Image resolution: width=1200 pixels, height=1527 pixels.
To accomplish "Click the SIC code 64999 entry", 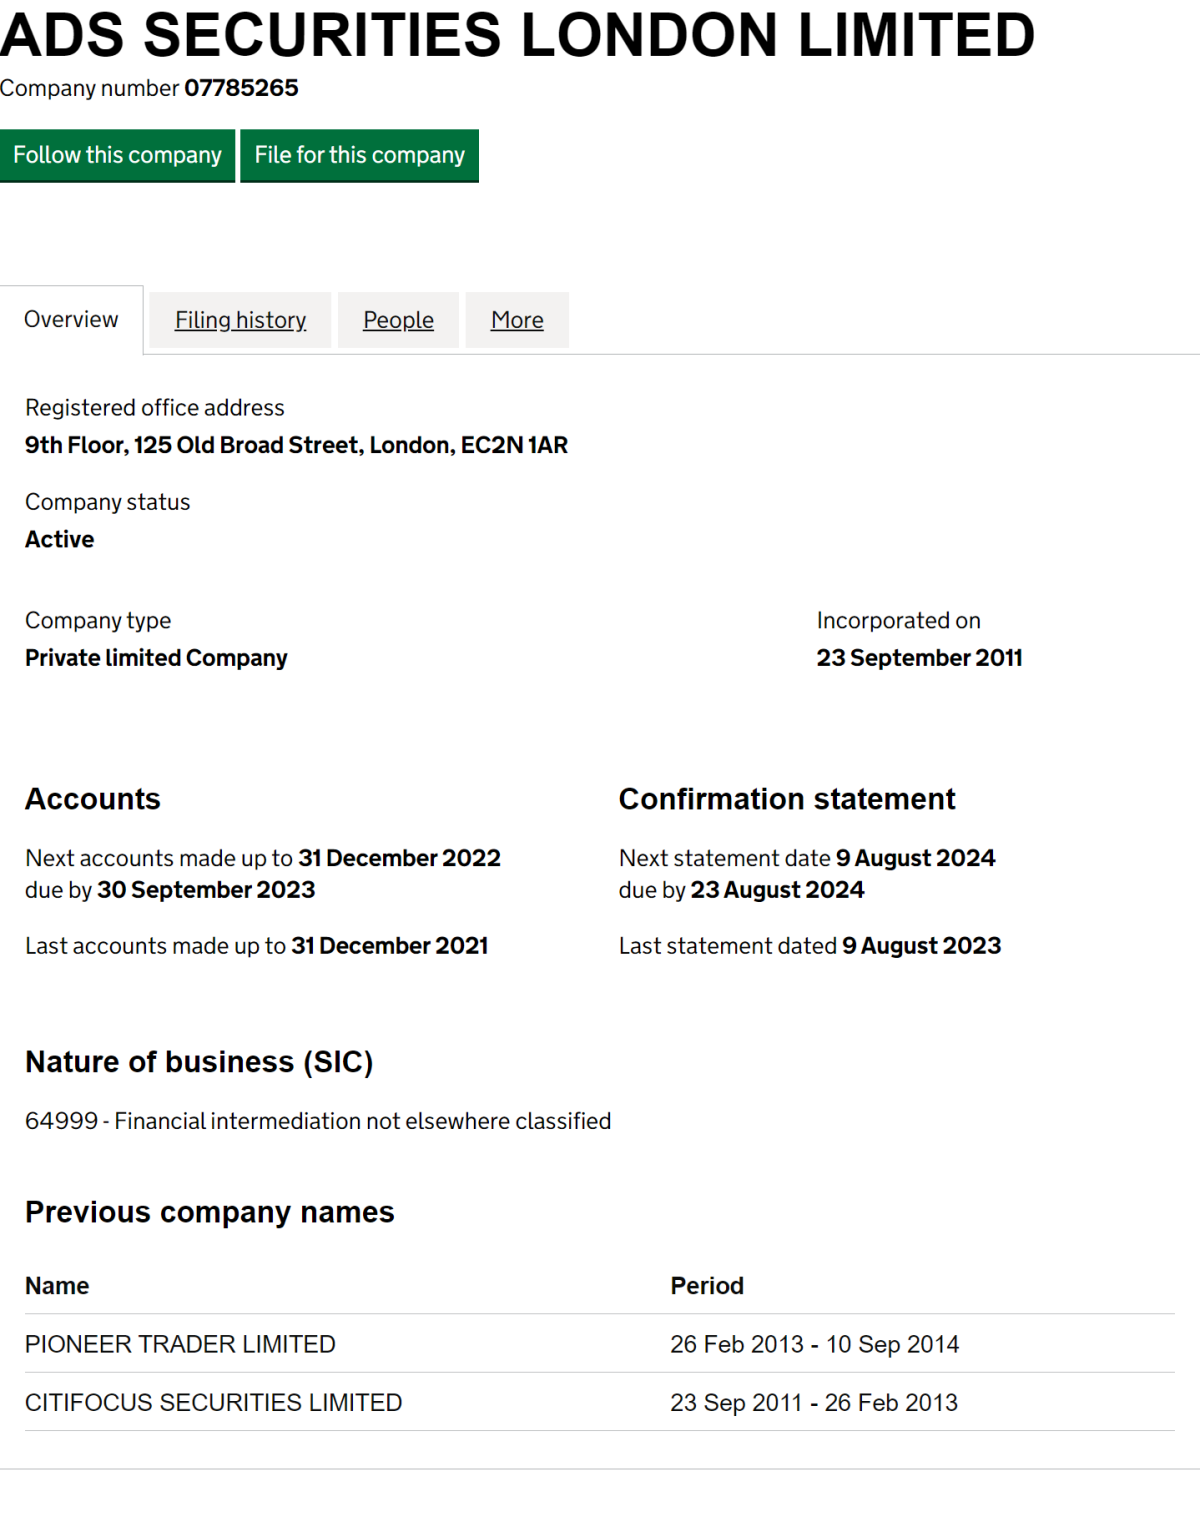I will (x=318, y=1121).
